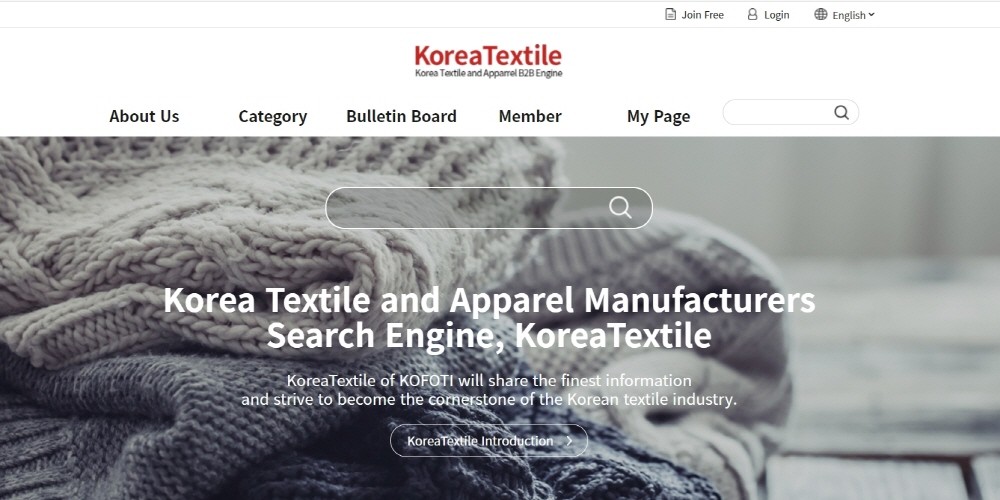Click the Login person icon
The height and width of the screenshot is (500, 1000).
[x=753, y=14]
